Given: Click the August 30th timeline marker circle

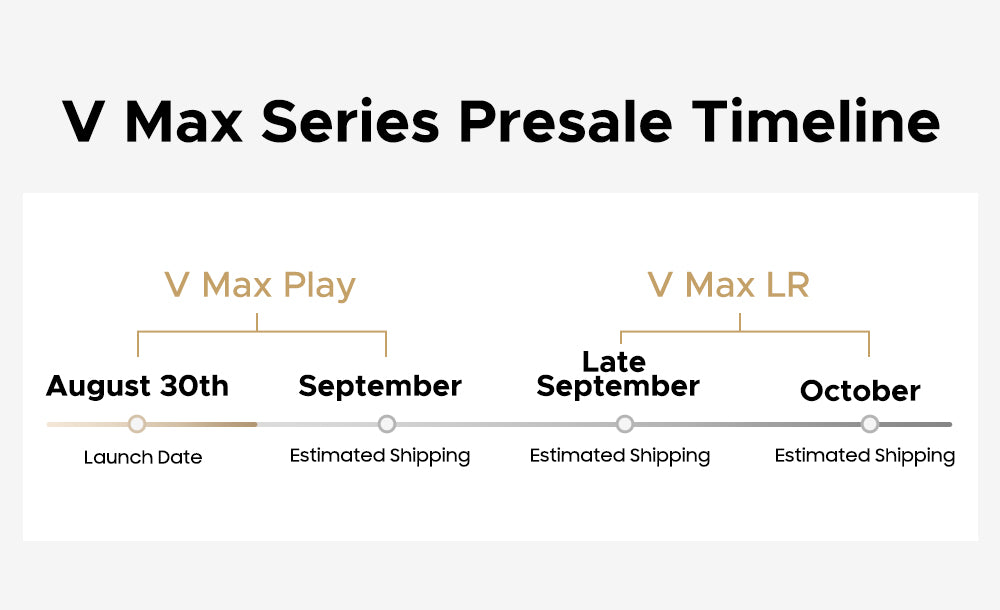Looking at the screenshot, I should [136, 424].
